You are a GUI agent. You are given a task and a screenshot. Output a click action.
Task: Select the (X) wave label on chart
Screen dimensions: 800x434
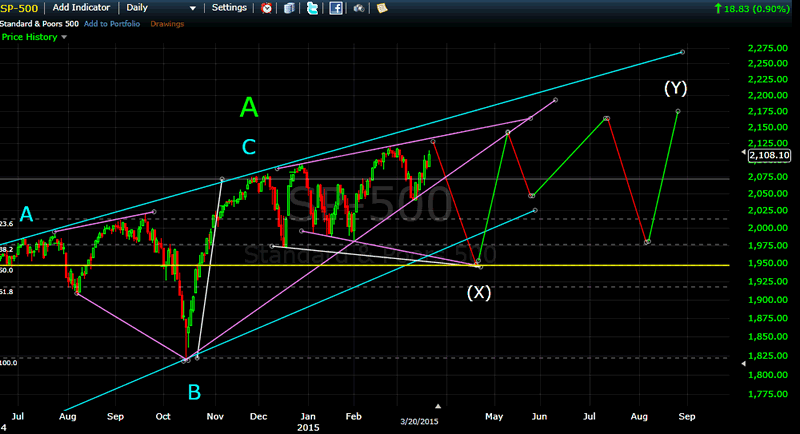479,292
